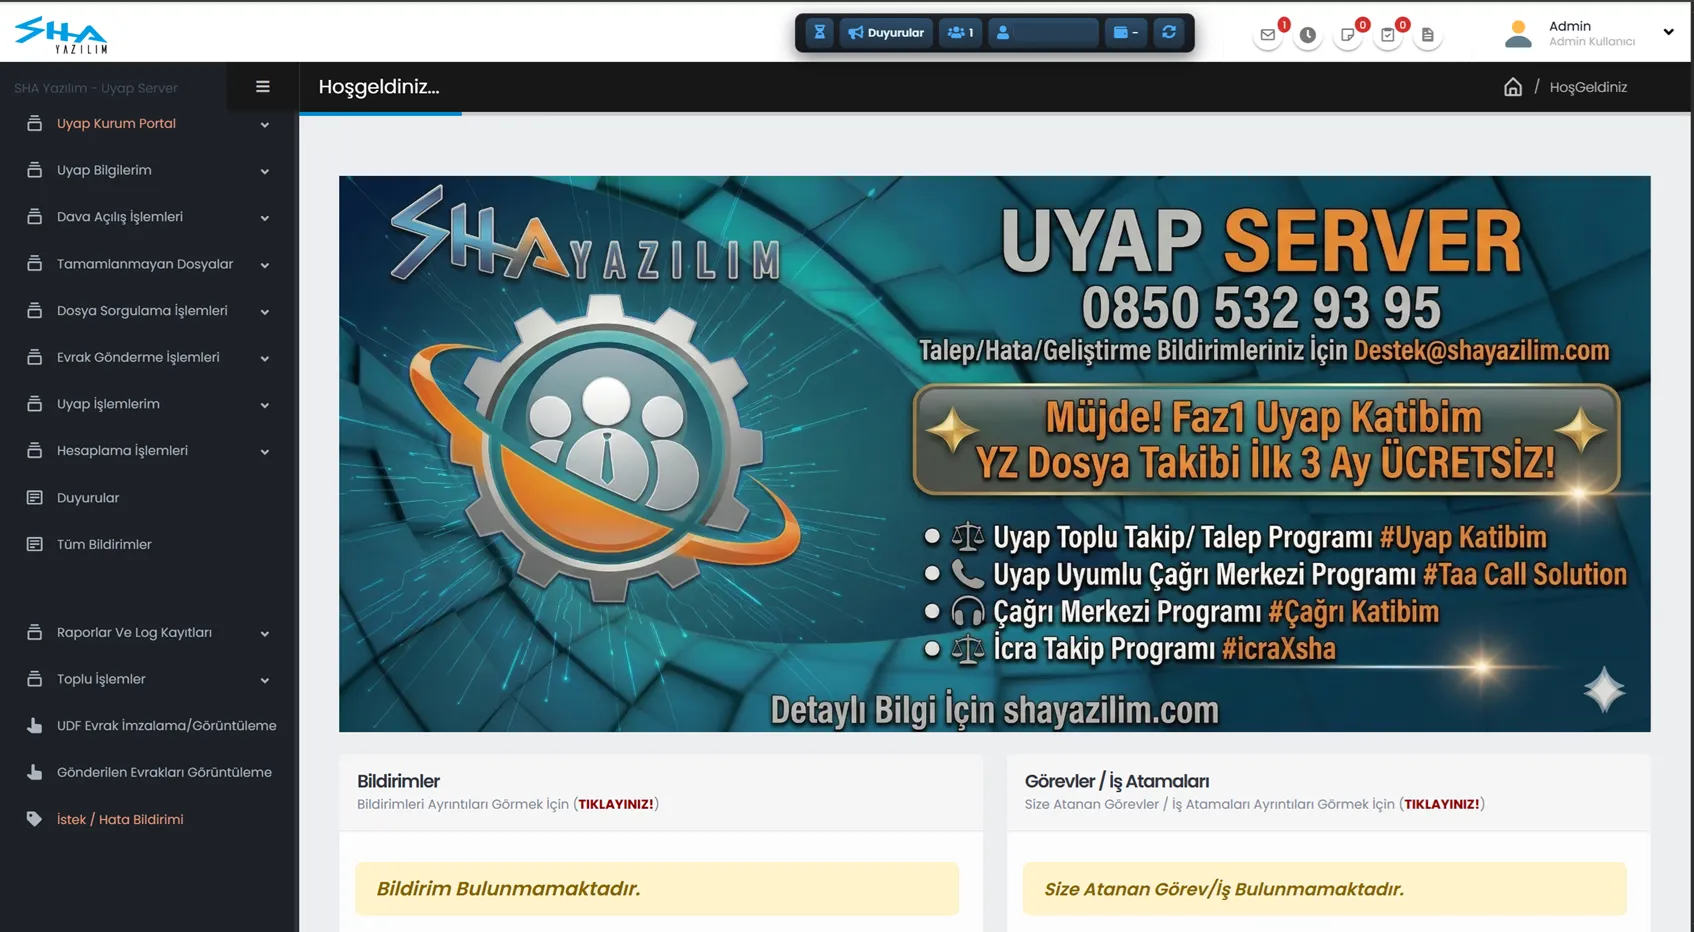Image resolution: width=1694 pixels, height=932 pixels.
Task: Open the Uyap Kurum Portal menu
Action: (x=116, y=124)
